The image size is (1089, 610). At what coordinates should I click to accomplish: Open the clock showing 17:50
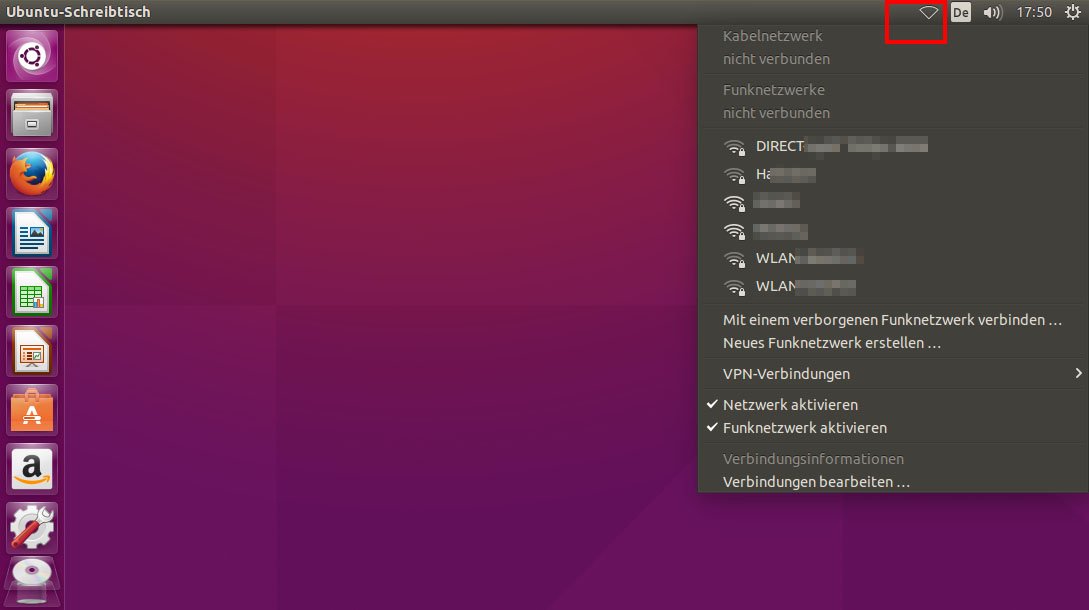click(1034, 13)
